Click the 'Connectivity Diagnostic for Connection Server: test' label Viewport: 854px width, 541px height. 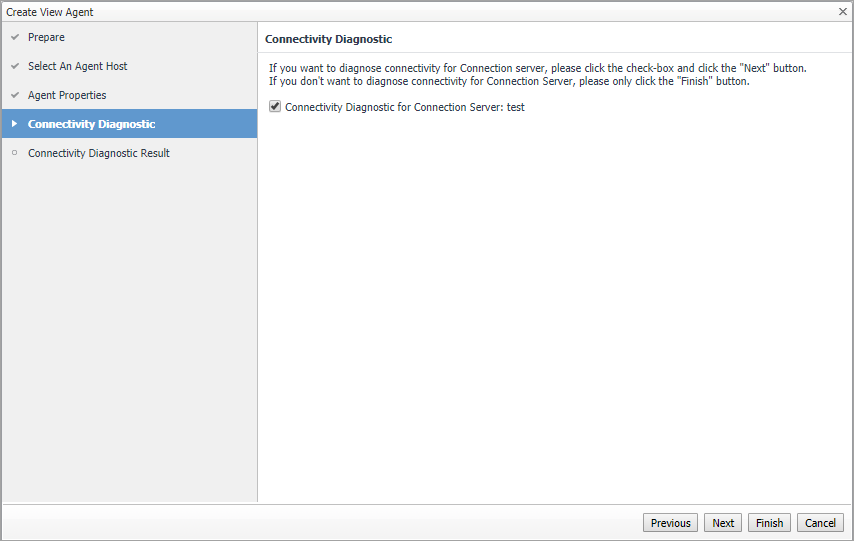click(404, 107)
